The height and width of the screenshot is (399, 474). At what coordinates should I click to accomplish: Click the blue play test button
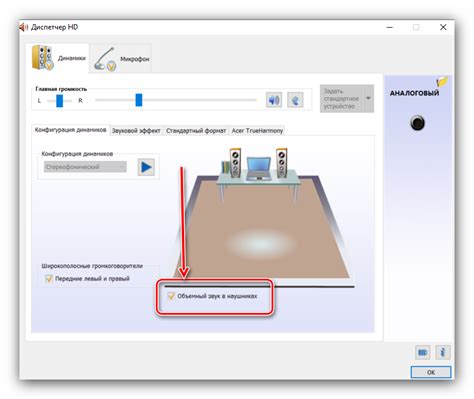click(146, 167)
